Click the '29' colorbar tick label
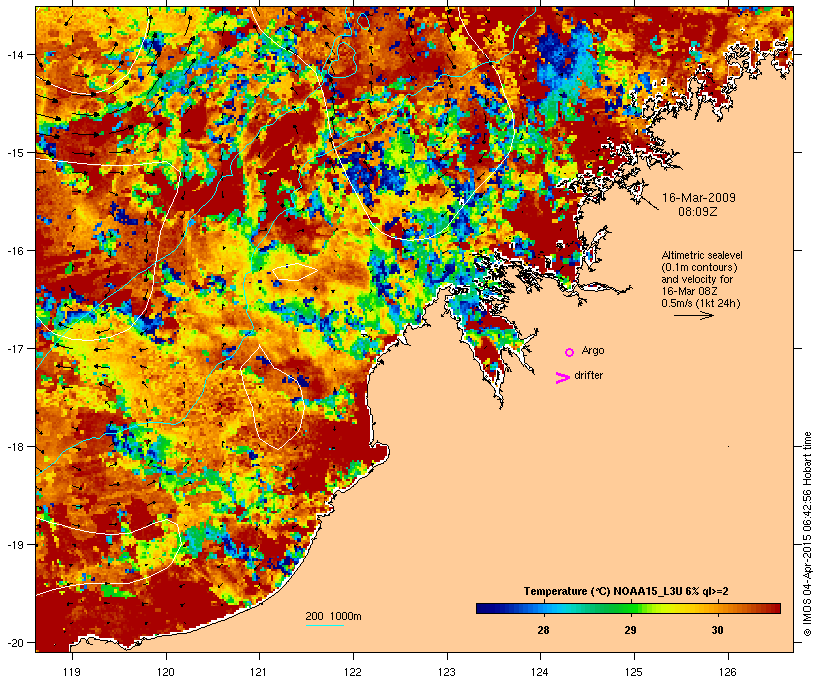Viewport: 820px width, 680px height. click(630, 630)
